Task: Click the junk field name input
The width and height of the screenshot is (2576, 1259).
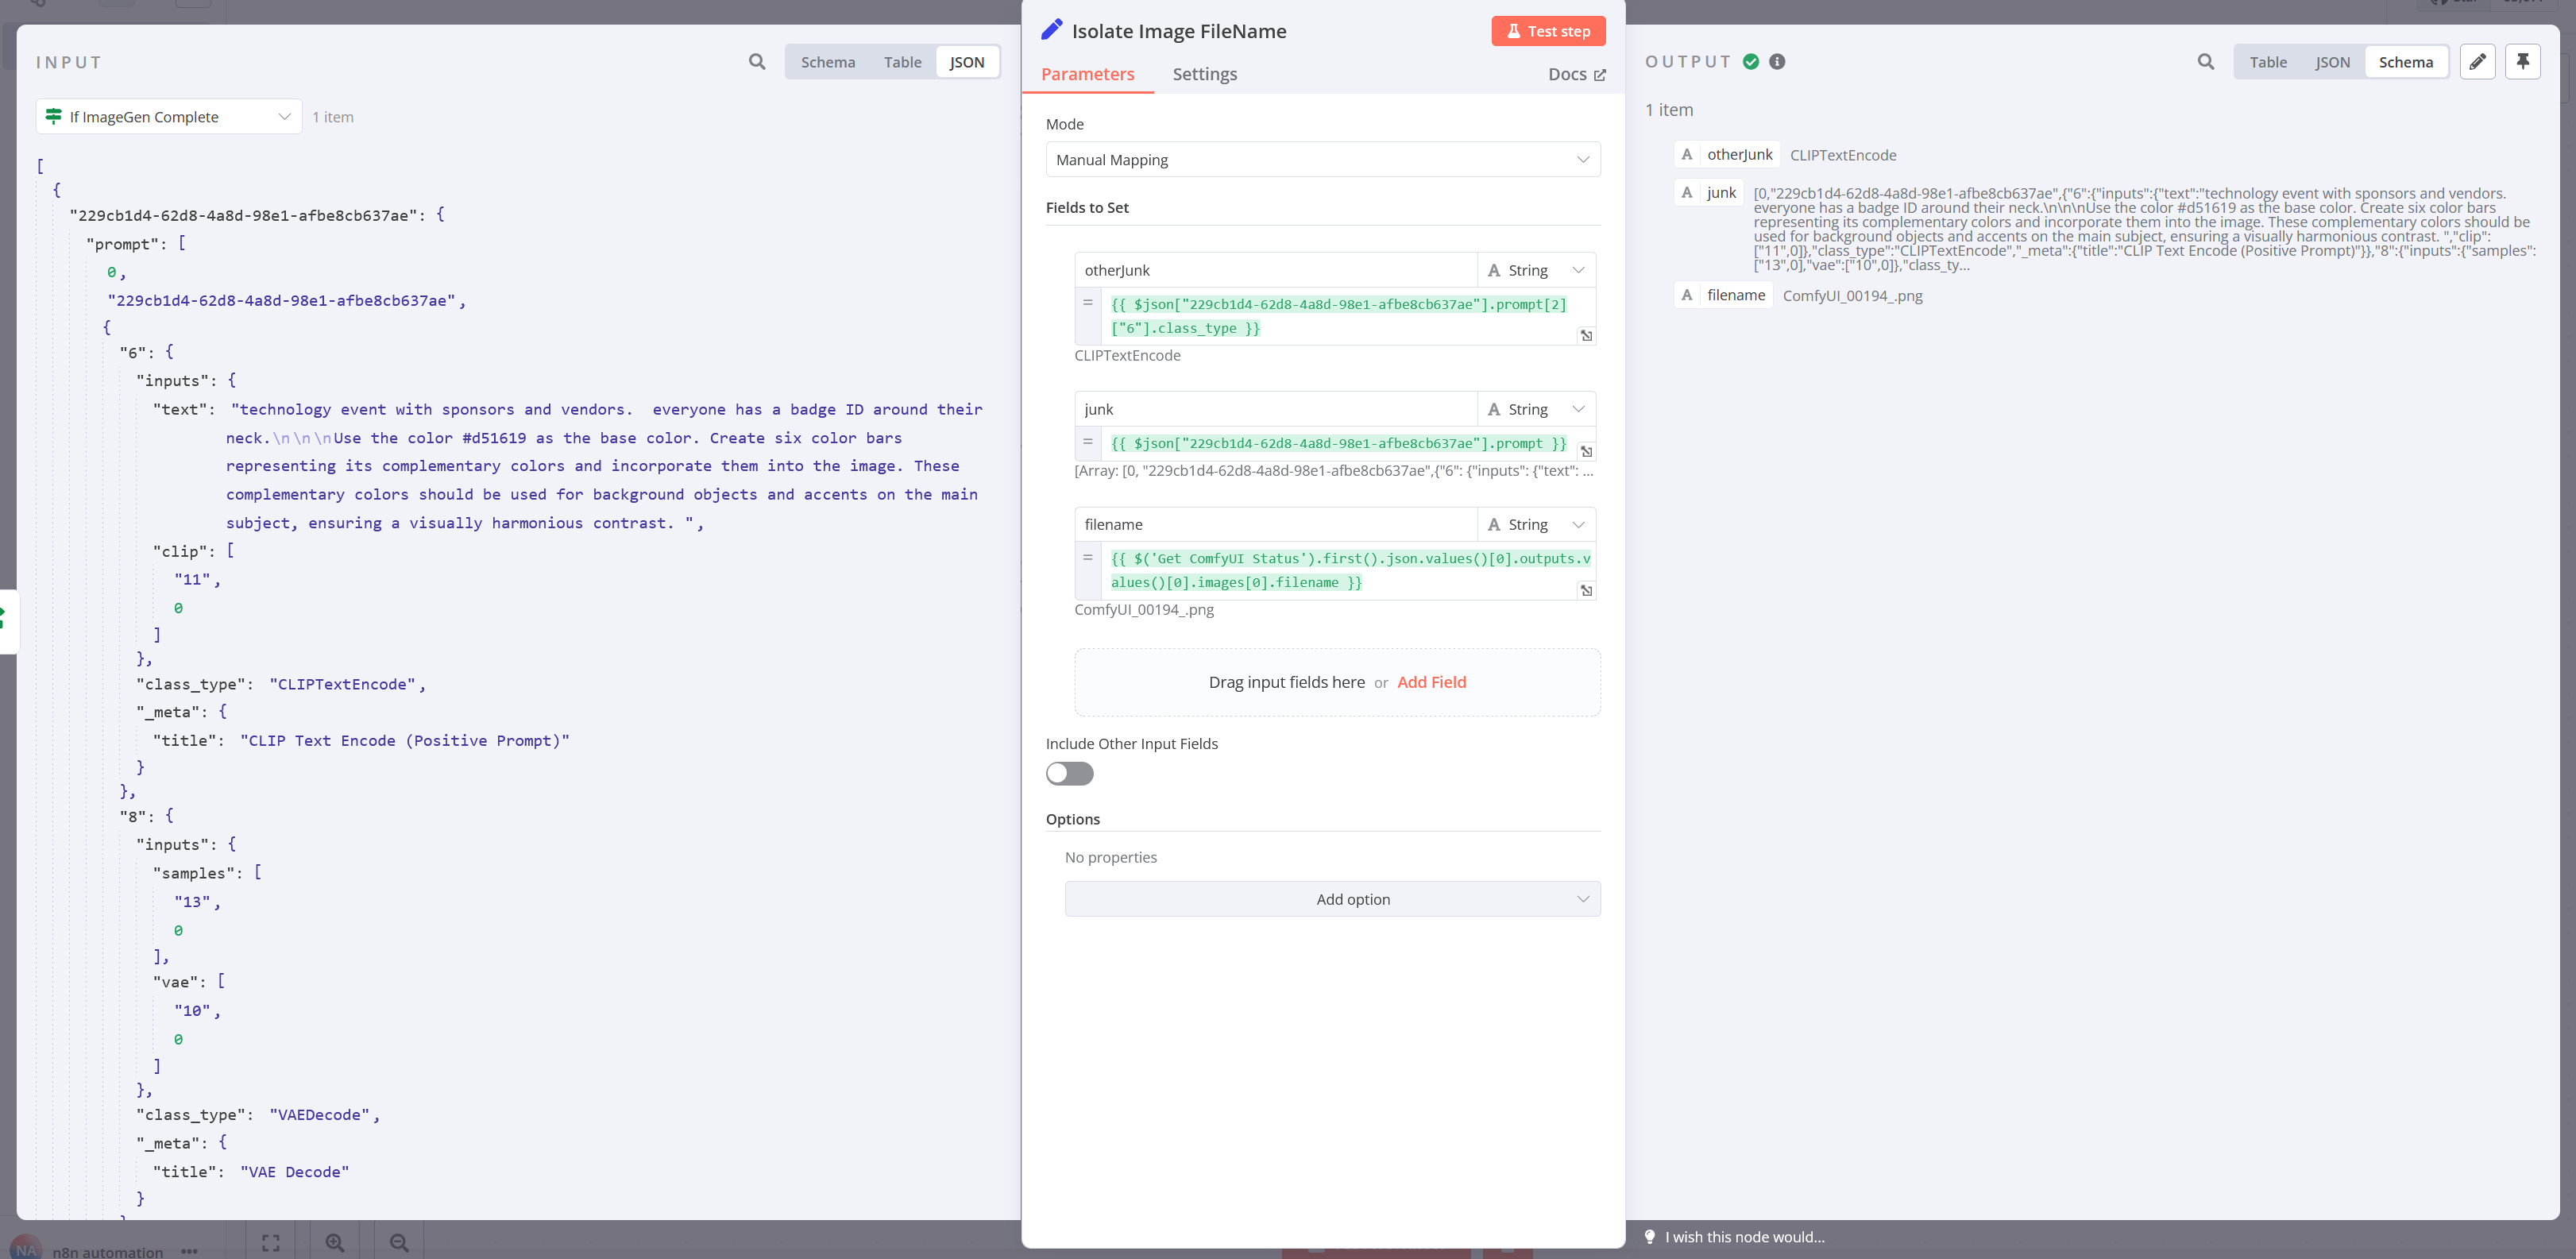Action: click(1275, 409)
